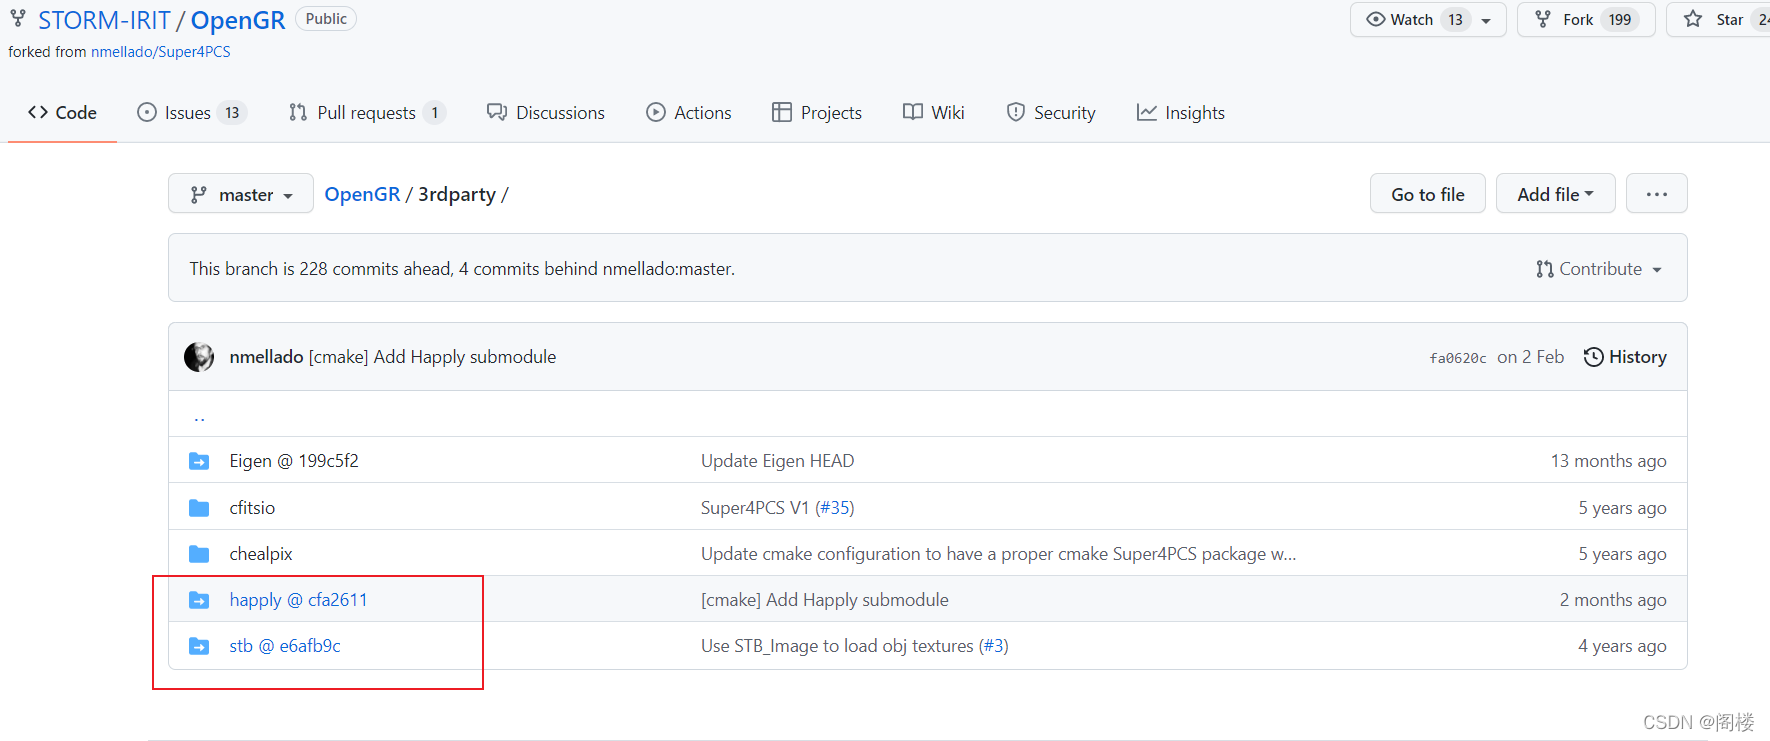Click the fork icon beside STORM-IRIT
Screen dimensions: 1770x741
[18, 19]
